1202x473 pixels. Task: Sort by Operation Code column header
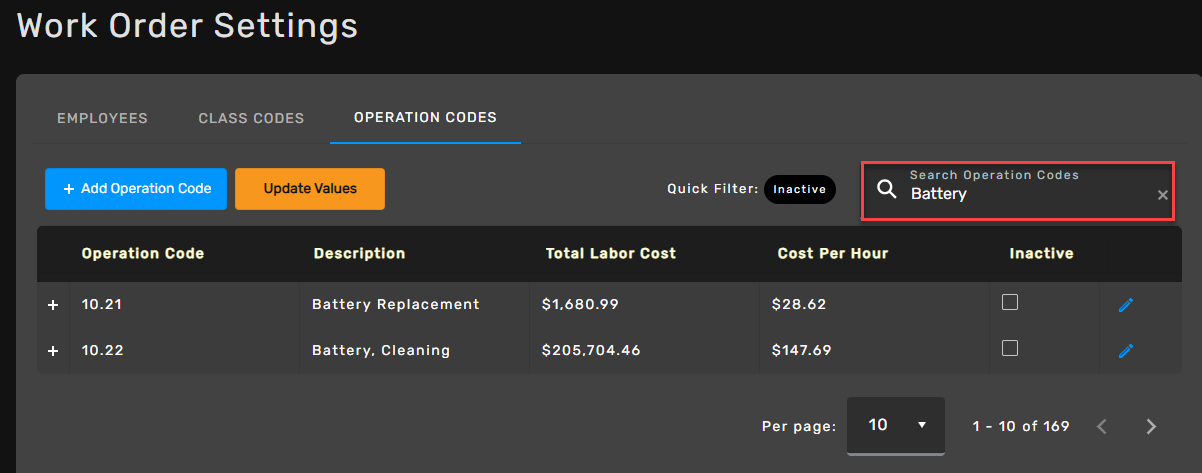tap(143, 254)
